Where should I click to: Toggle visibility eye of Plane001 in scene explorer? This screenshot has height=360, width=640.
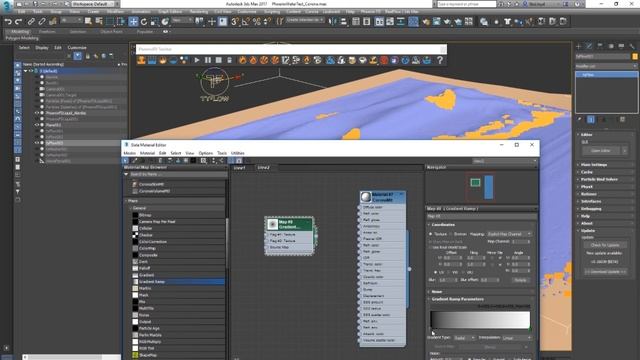[x=37, y=125]
